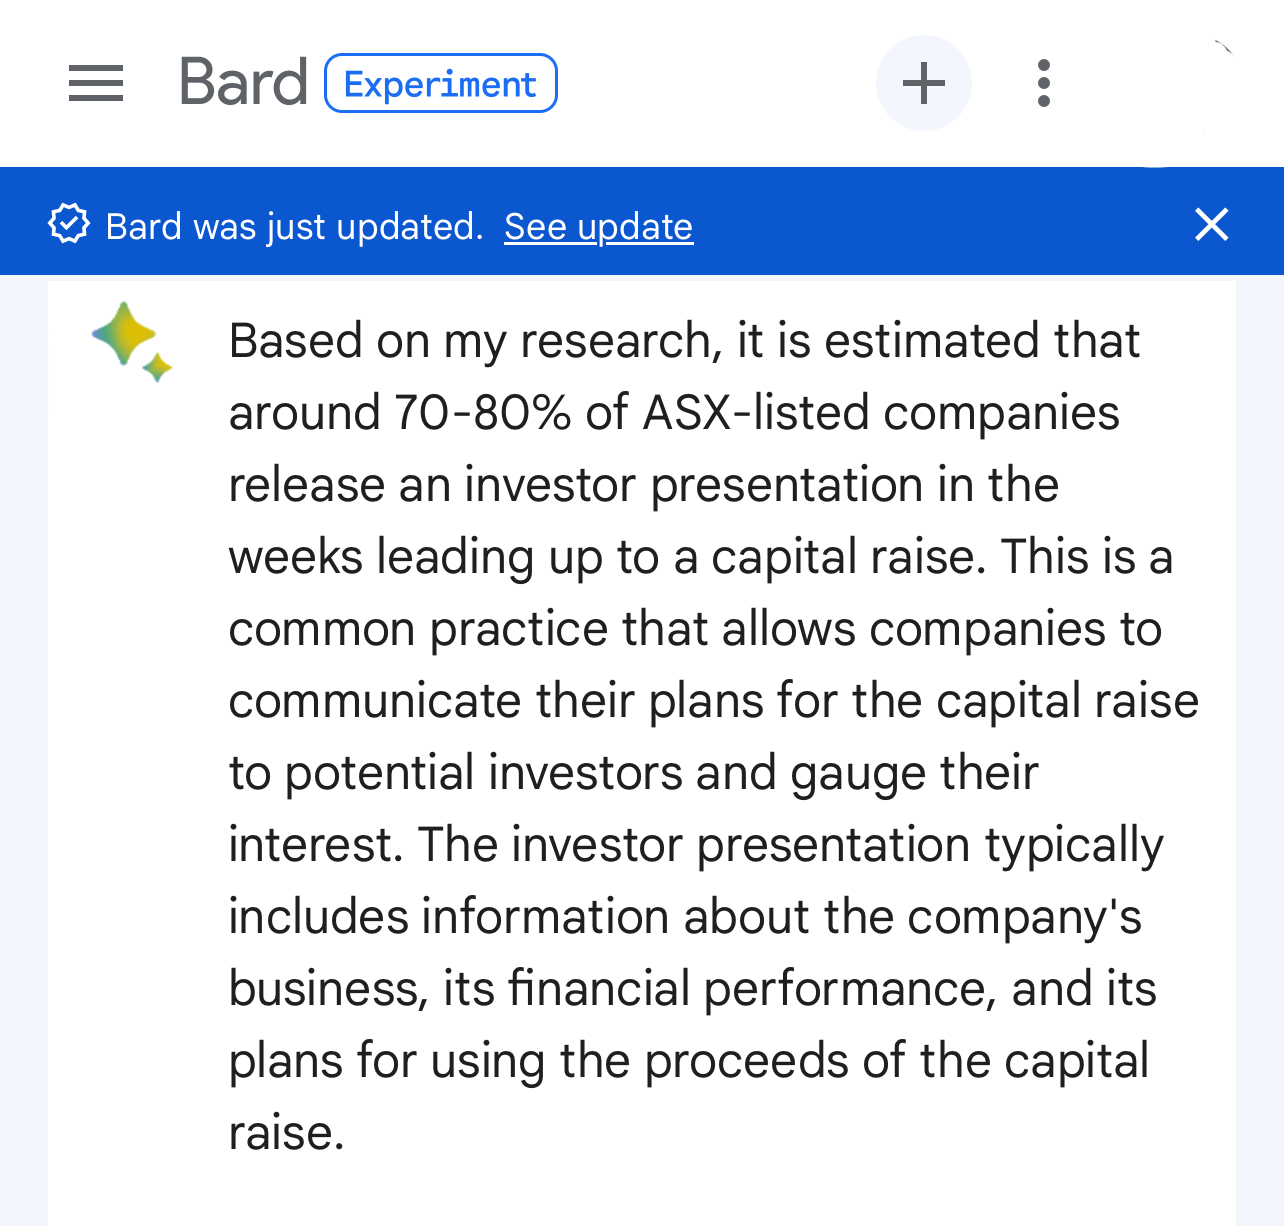Viewport: 1284px width, 1226px height.
Task: Click the word 'ASX-listed' in the response
Action: click(756, 413)
